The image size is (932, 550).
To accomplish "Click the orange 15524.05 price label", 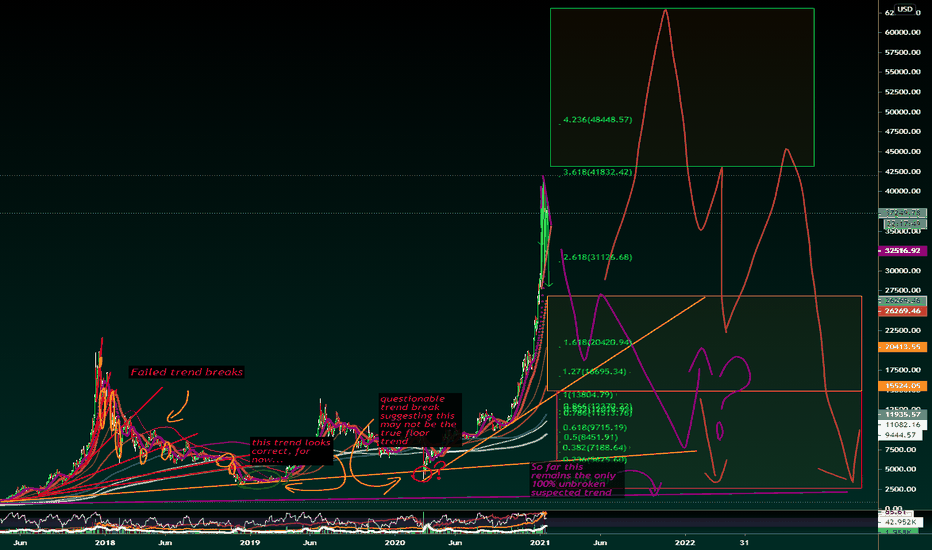I will 902,386.
